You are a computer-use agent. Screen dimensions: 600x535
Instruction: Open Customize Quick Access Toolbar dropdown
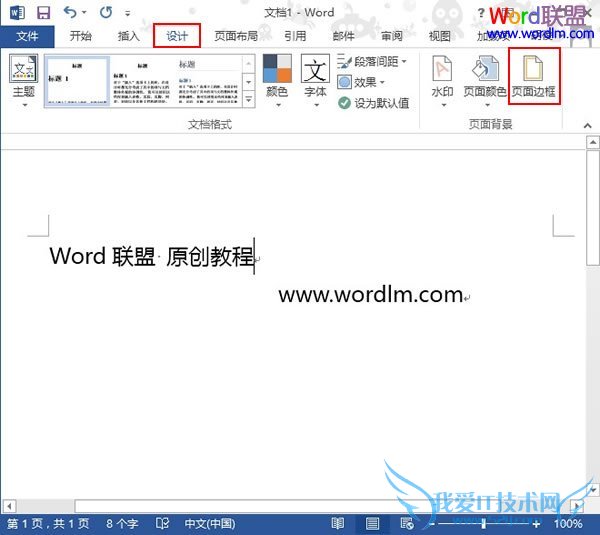[128, 13]
